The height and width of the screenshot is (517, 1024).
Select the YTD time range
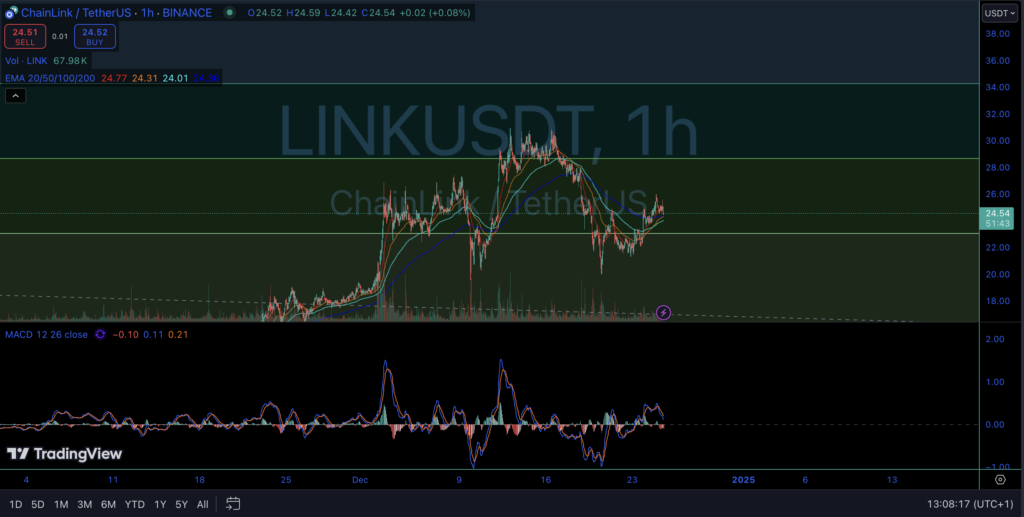135,504
